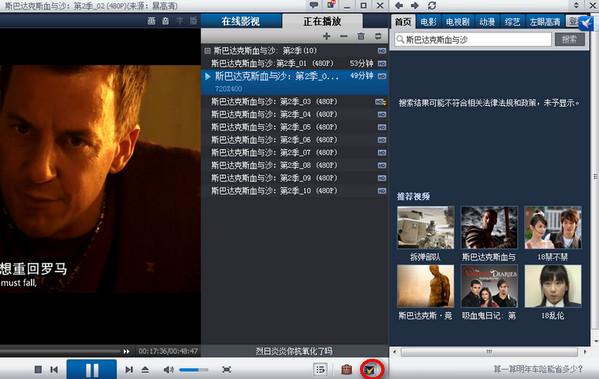
Task: Pause the video with the pause button
Action: [92, 369]
